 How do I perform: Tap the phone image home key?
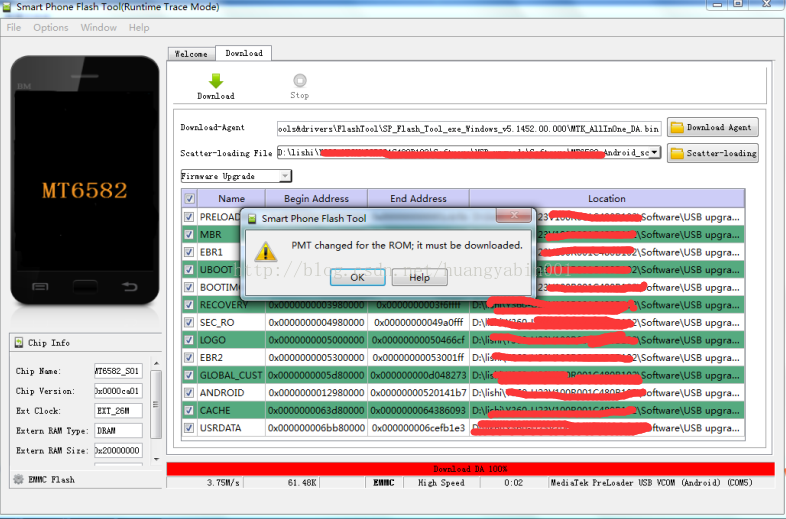pos(85,287)
